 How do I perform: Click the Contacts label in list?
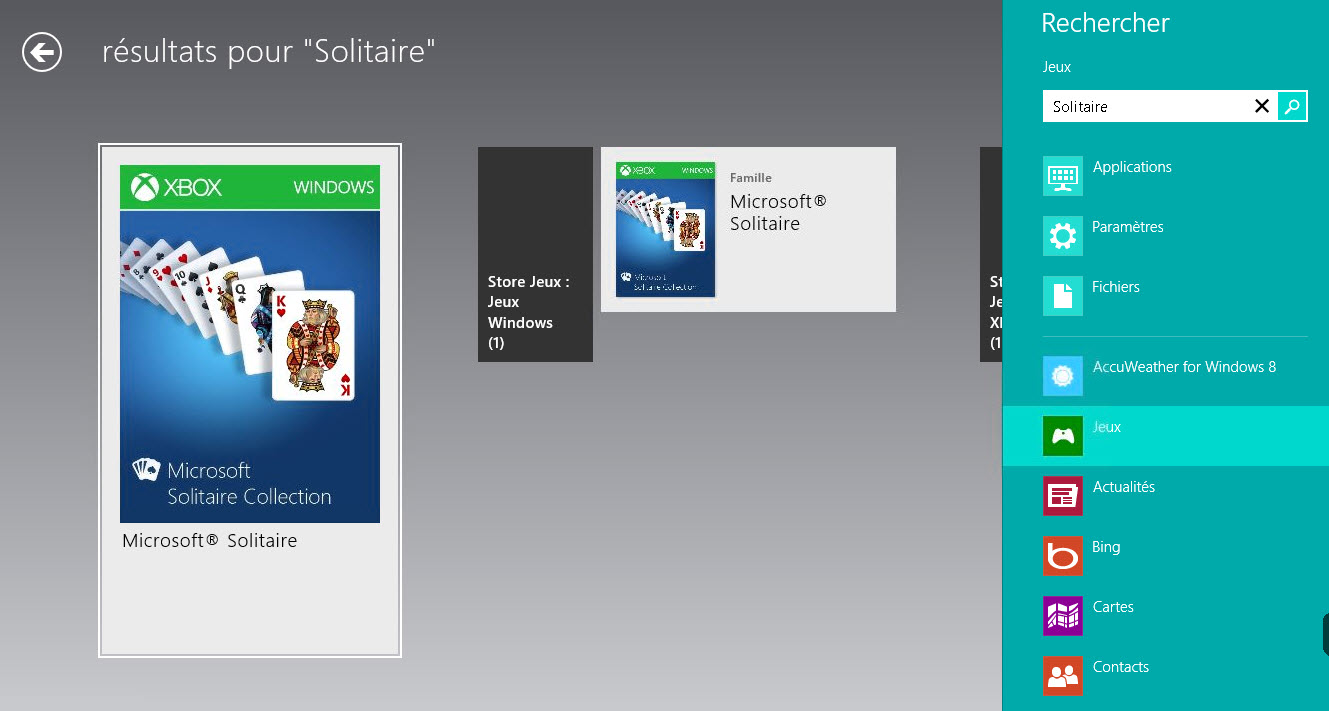(1121, 667)
